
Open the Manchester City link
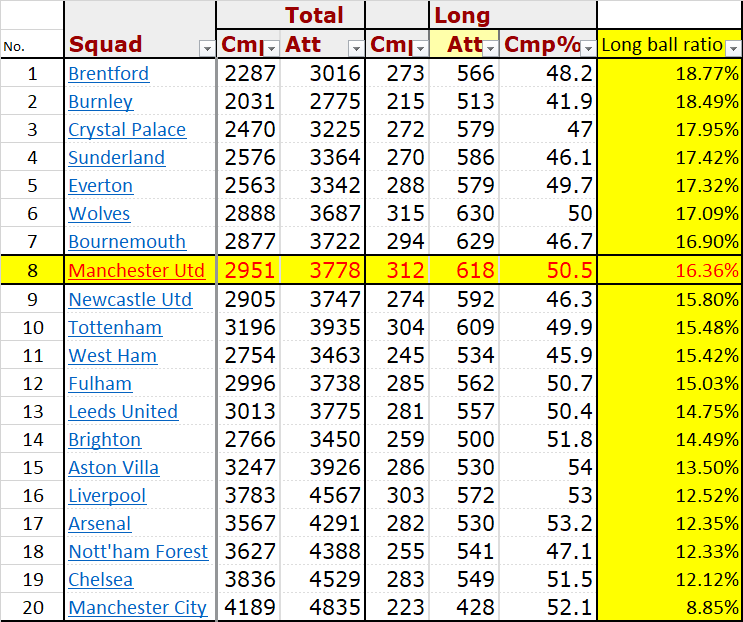[x=137, y=608]
